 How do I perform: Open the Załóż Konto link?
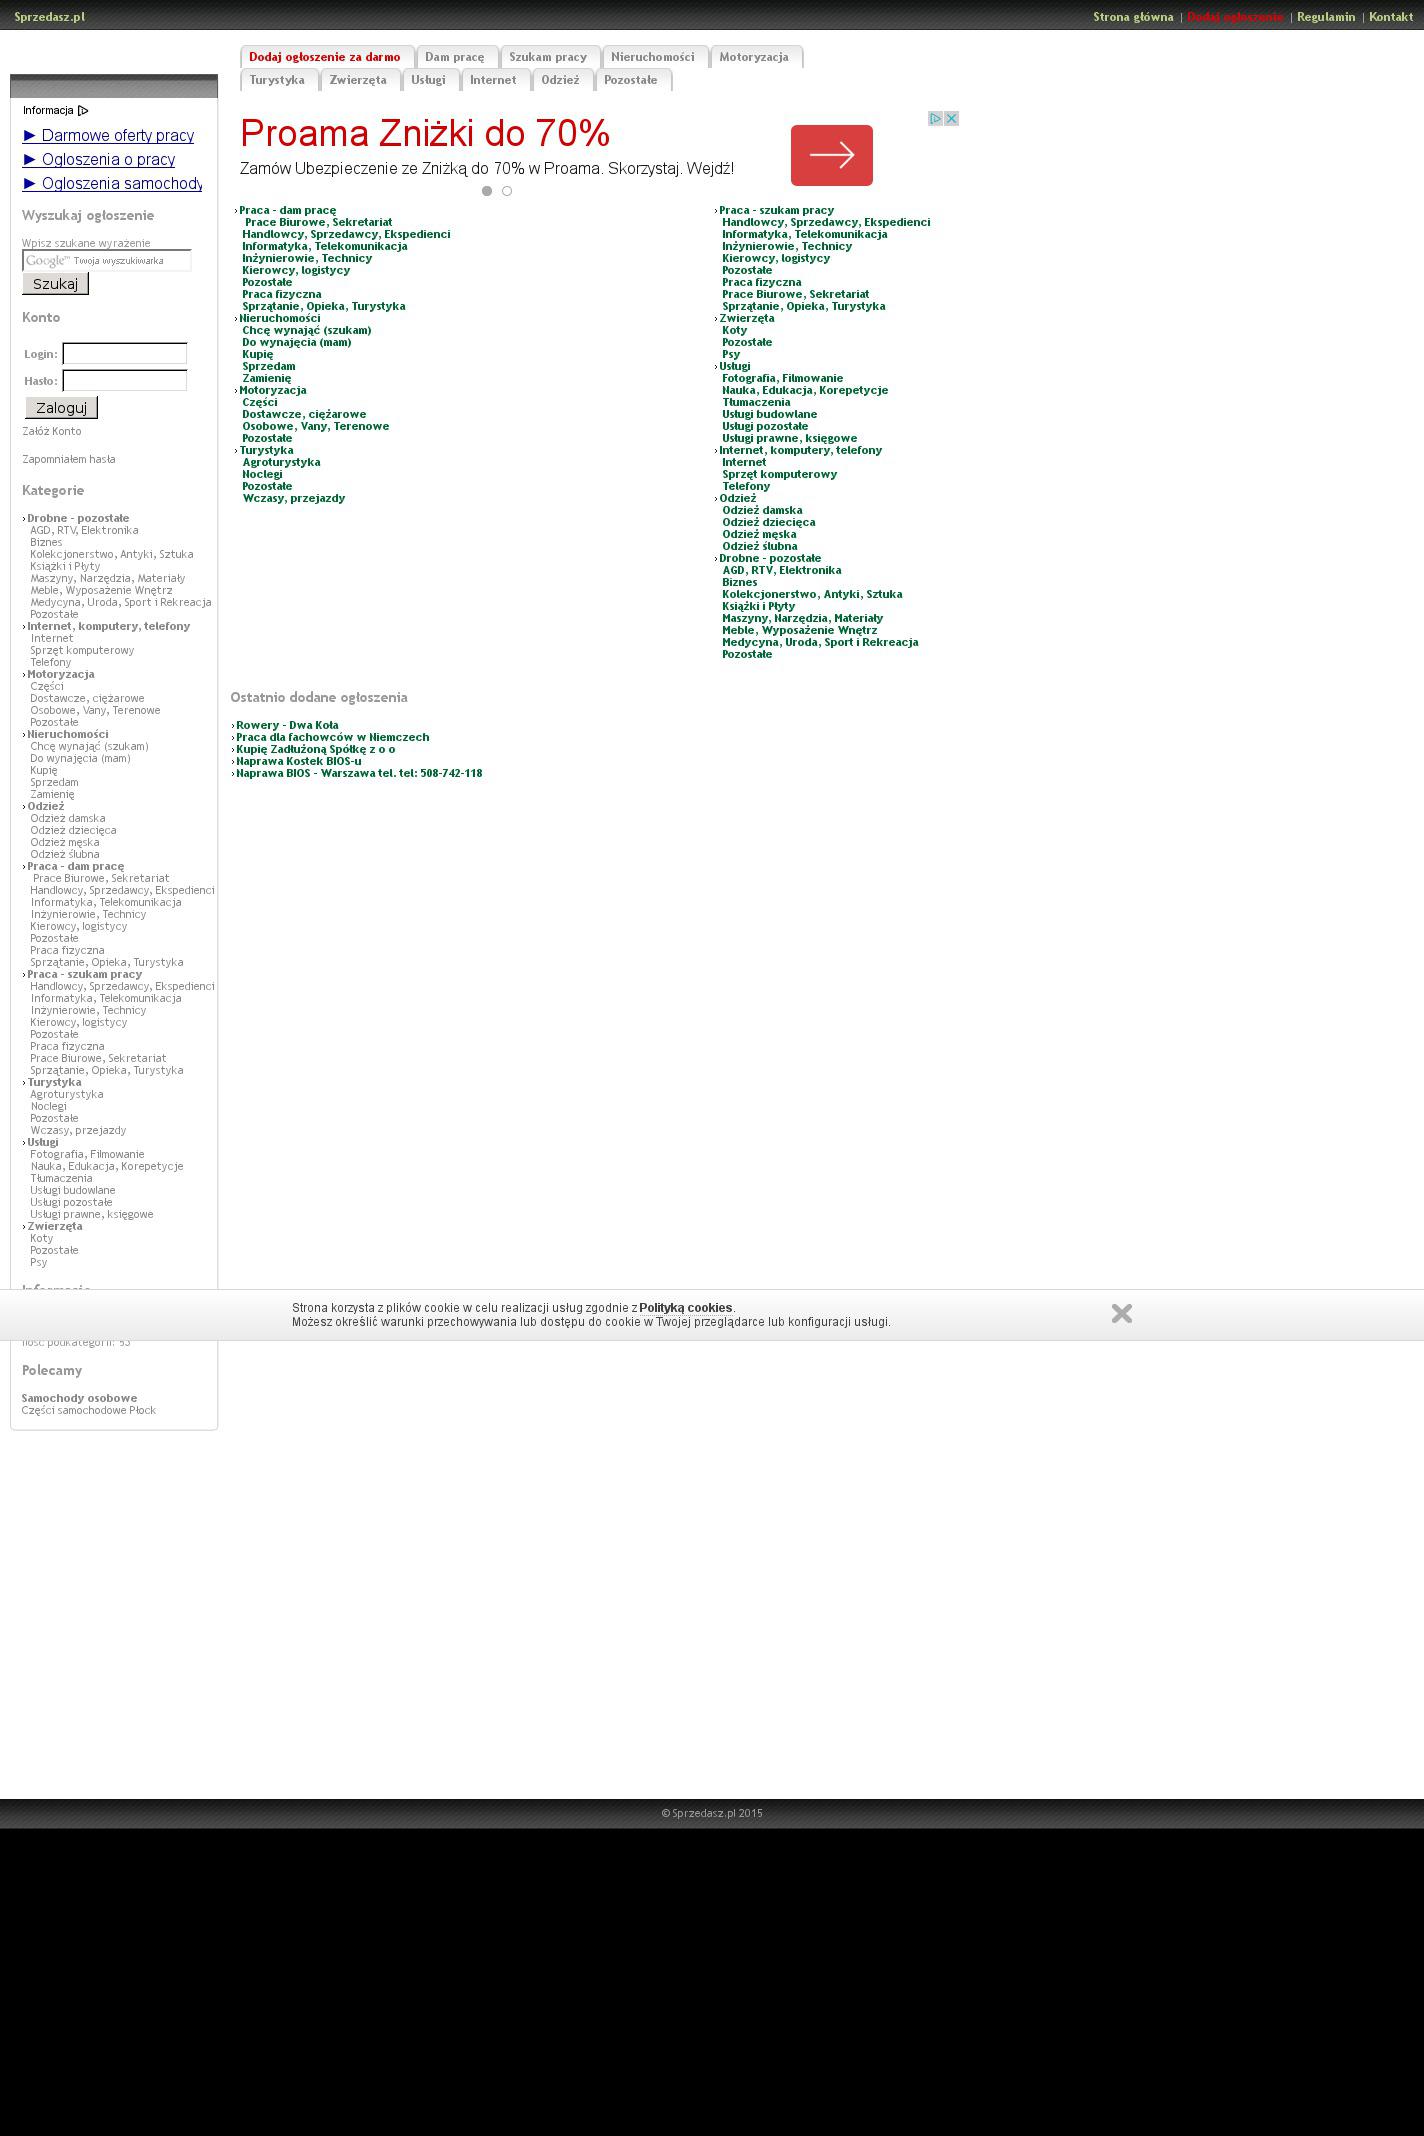(x=52, y=432)
